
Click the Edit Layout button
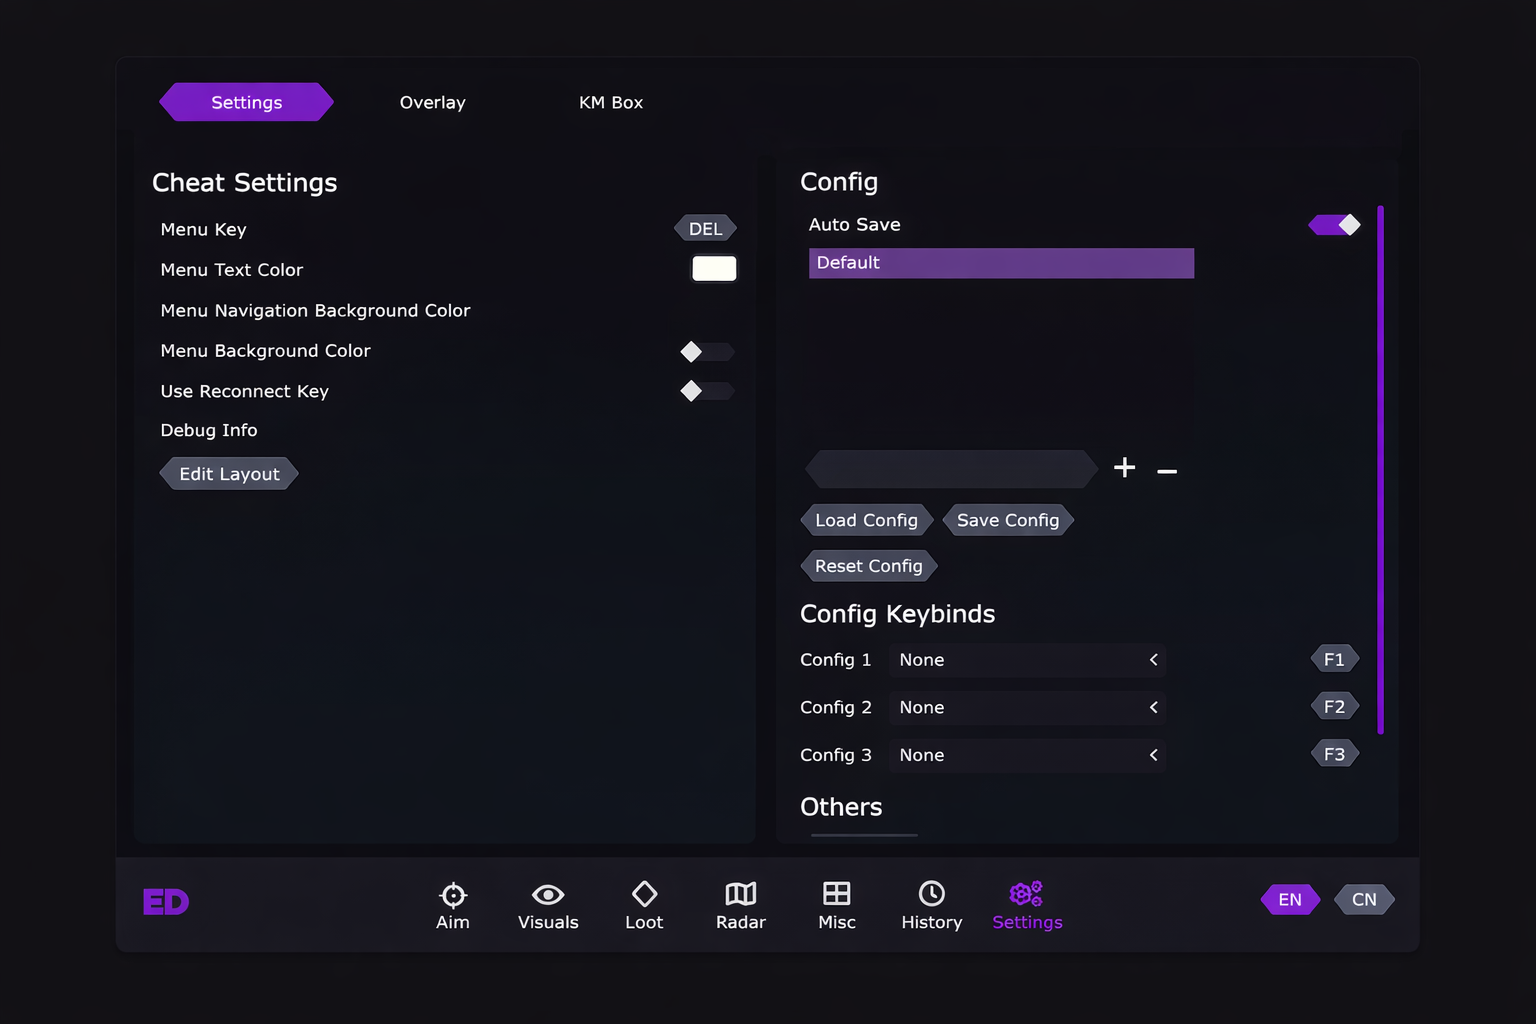tap(229, 474)
